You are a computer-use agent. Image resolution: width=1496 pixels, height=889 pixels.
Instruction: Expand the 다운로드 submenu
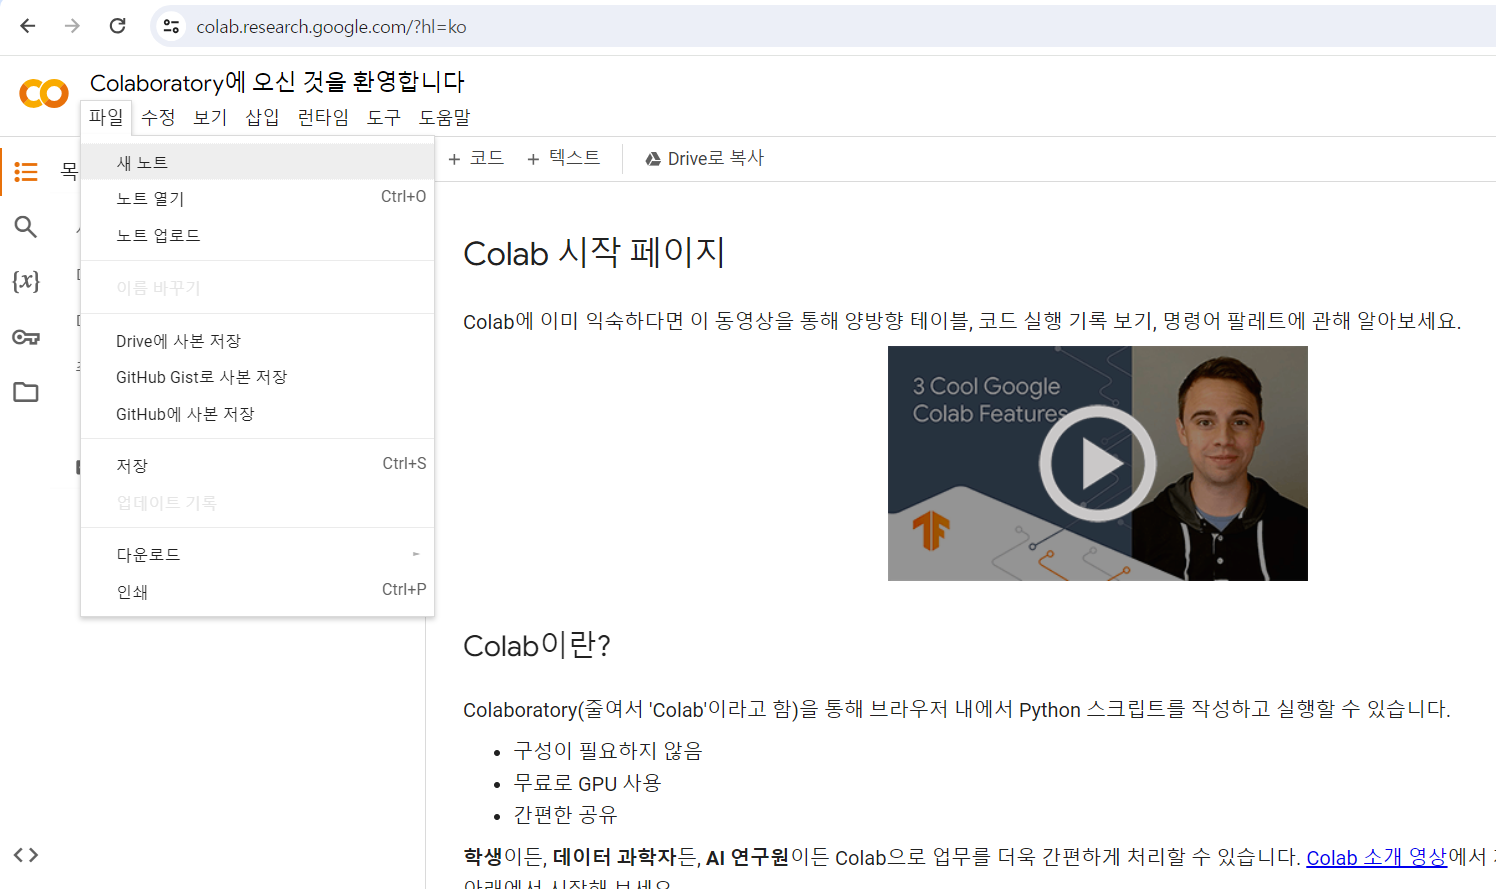point(257,554)
